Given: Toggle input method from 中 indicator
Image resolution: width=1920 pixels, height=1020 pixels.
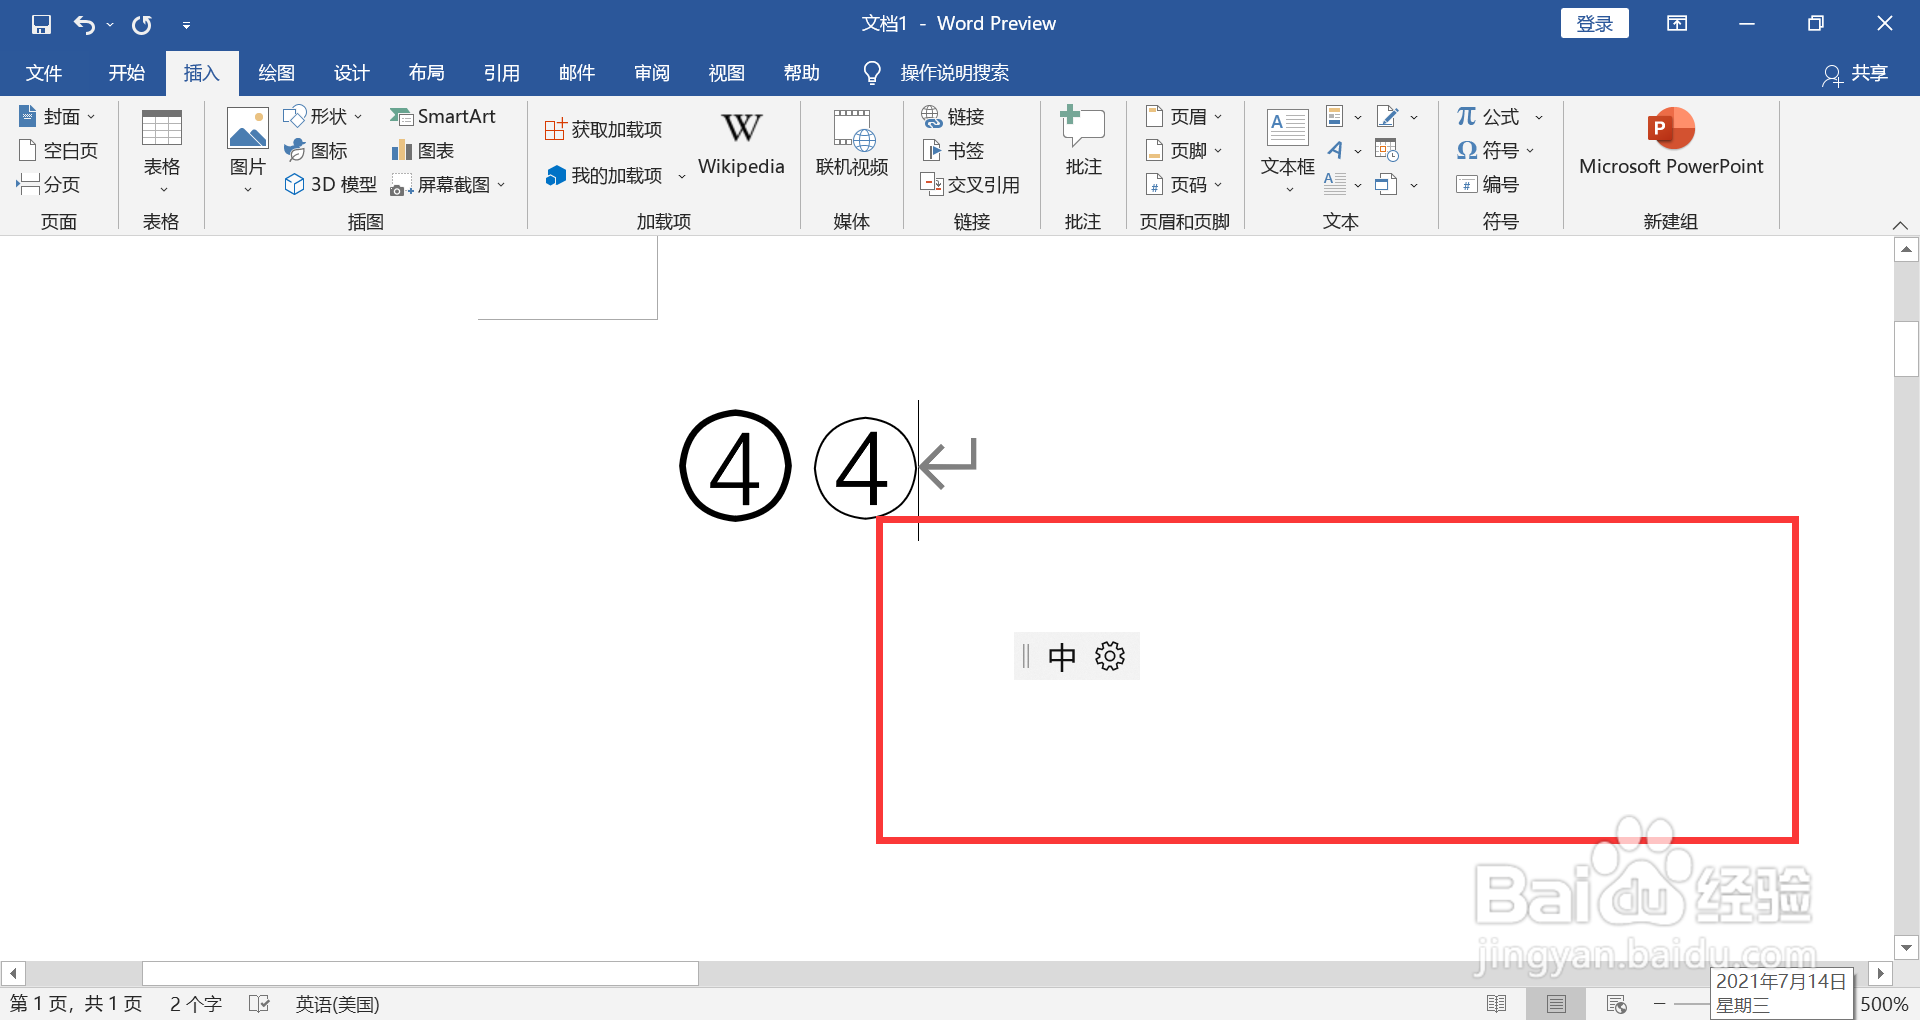Looking at the screenshot, I should [x=1062, y=656].
